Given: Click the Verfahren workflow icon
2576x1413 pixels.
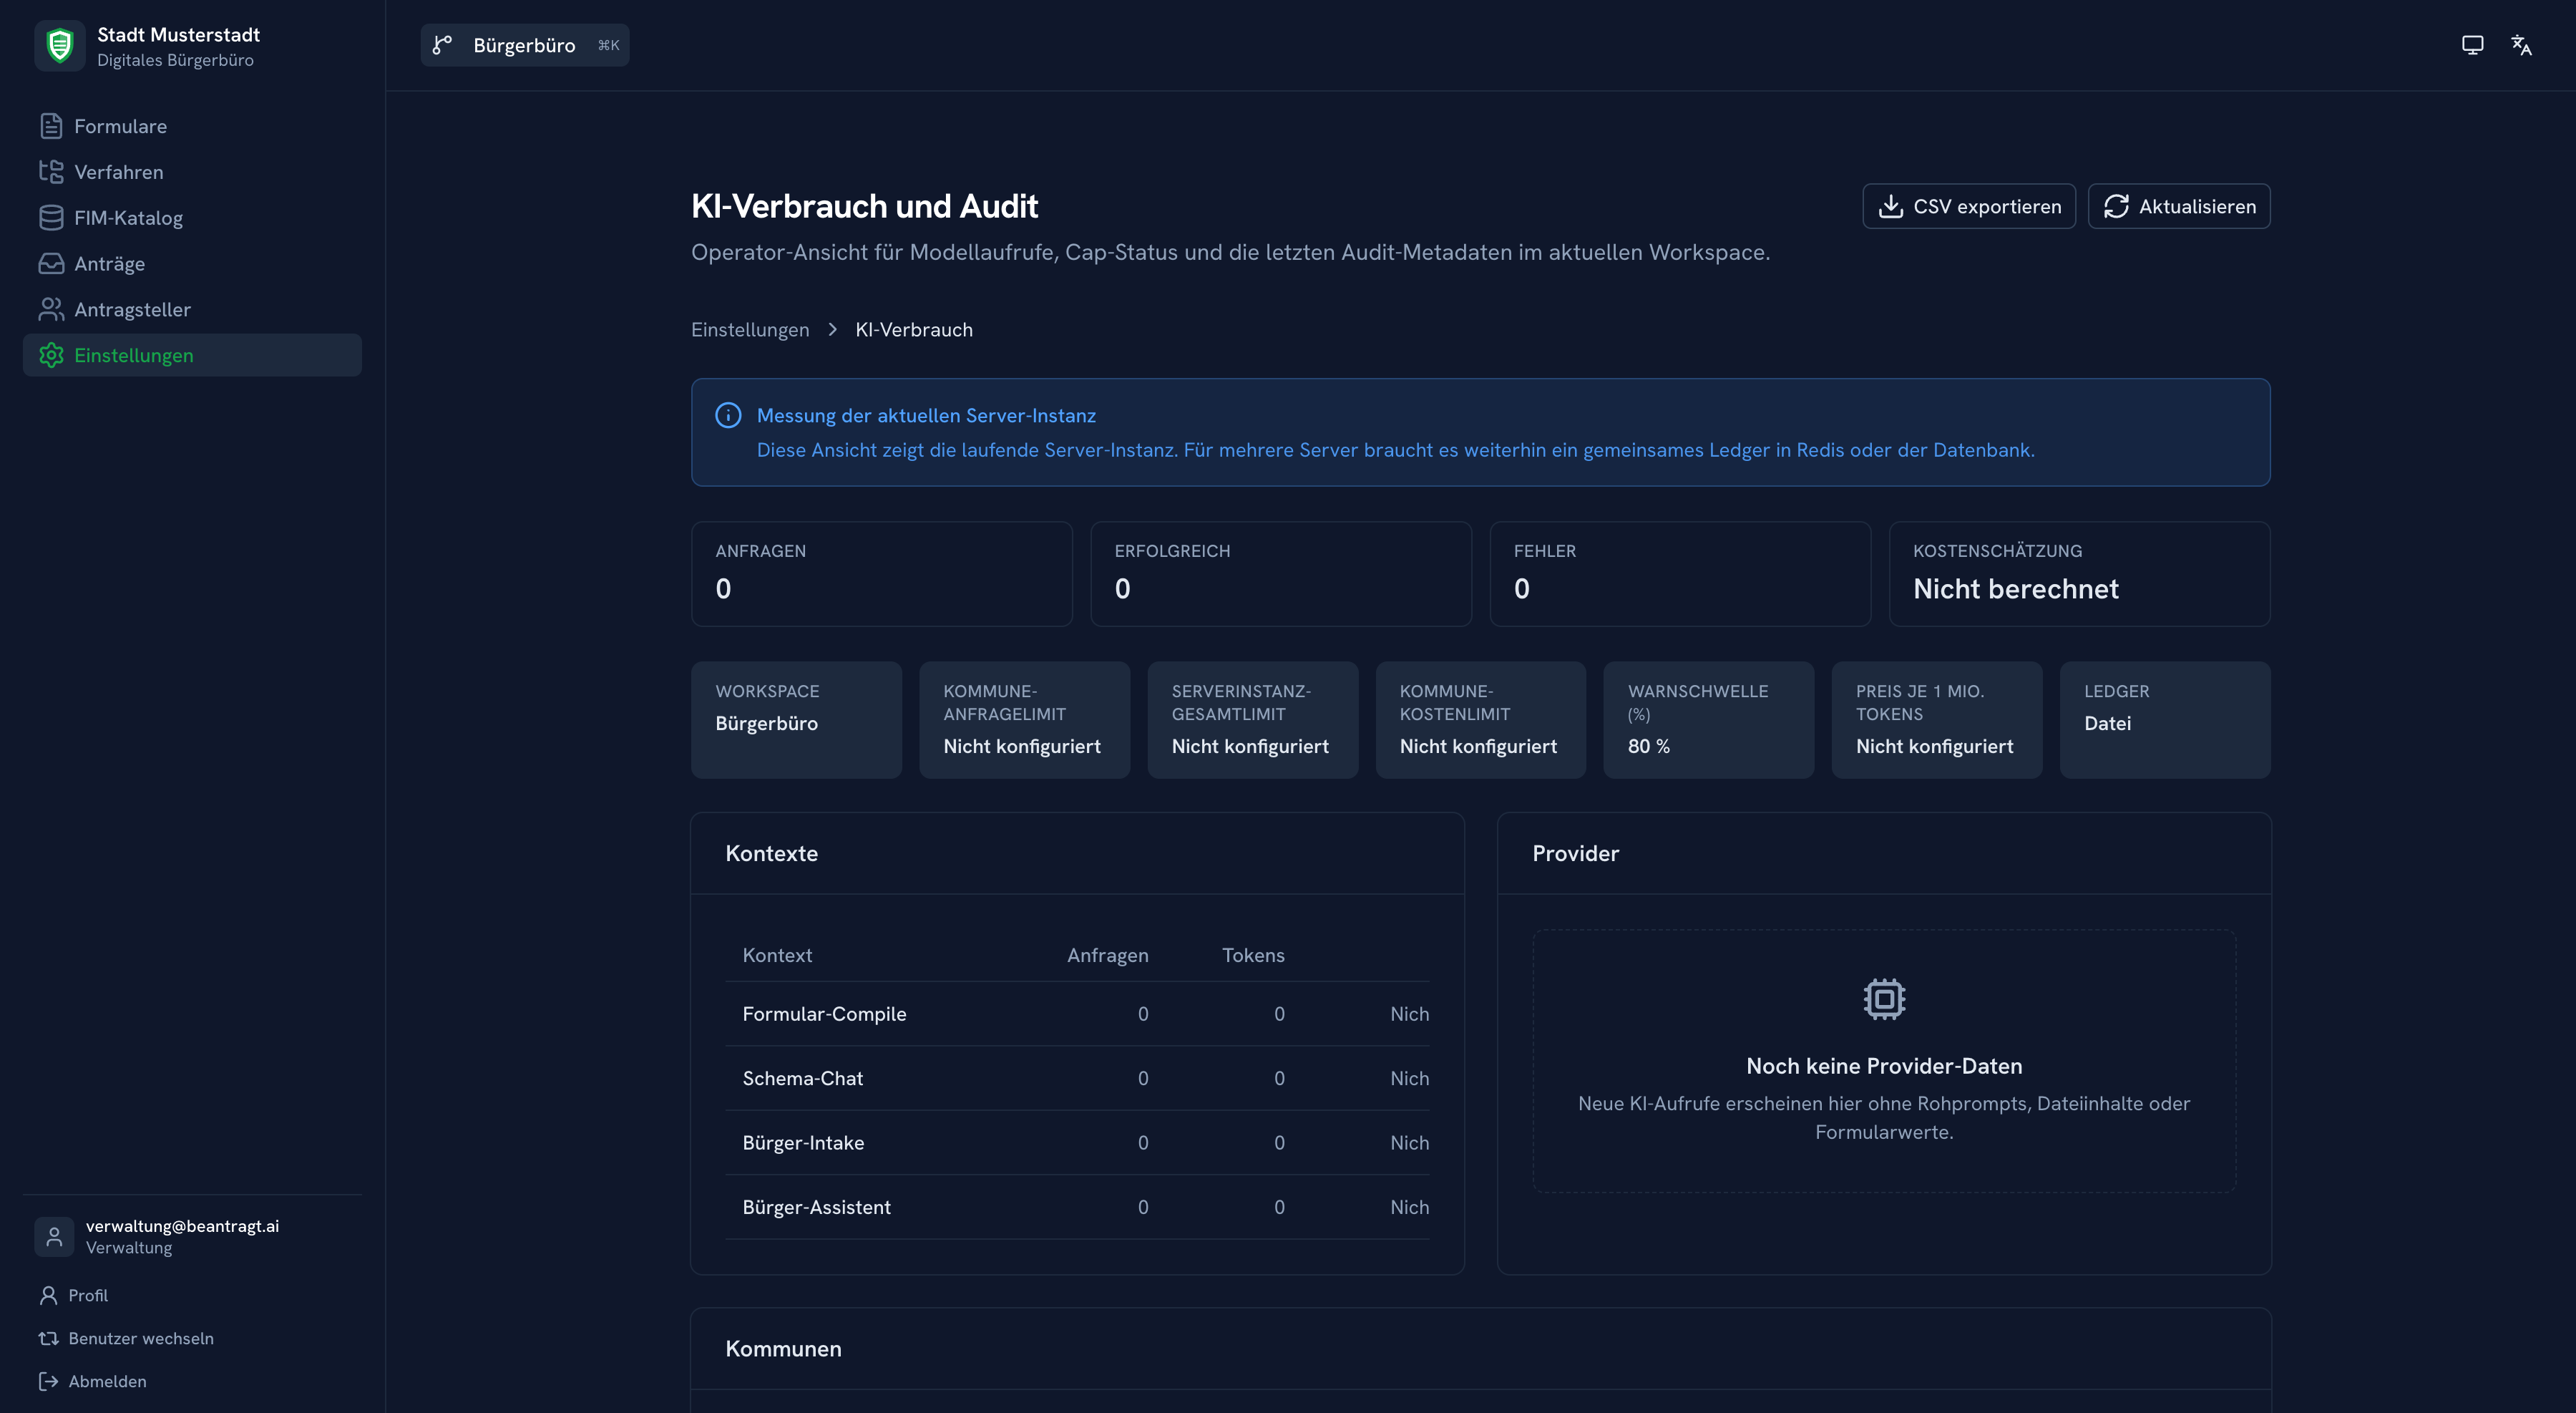Looking at the screenshot, I should click(51, 172).
